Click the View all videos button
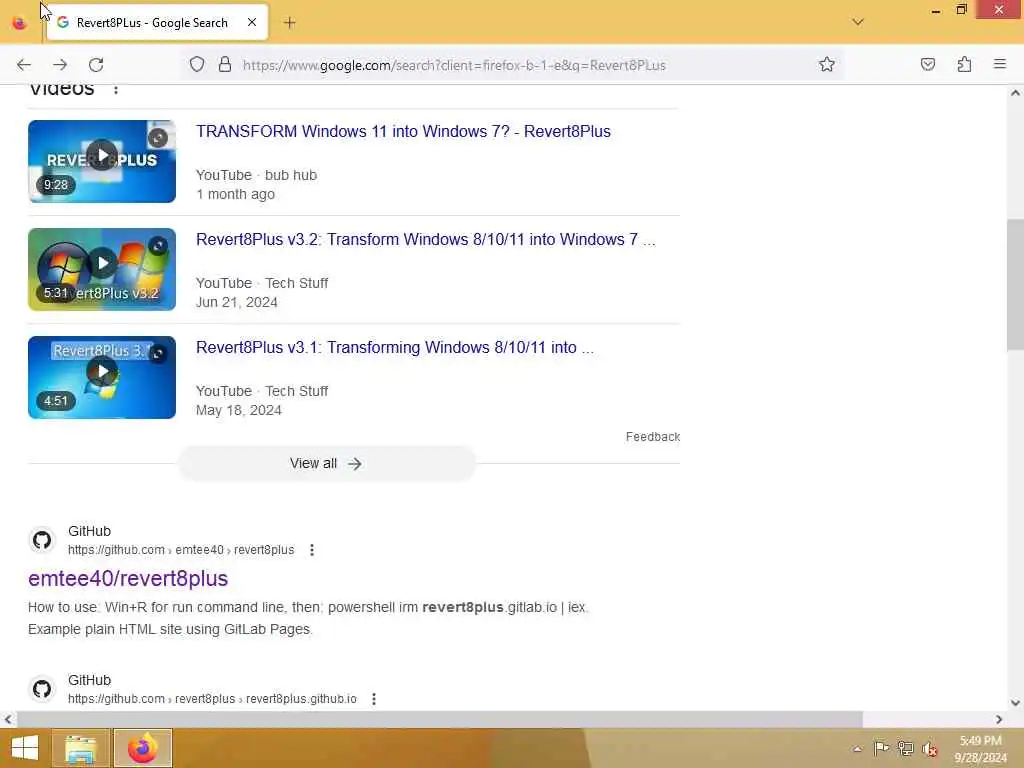The width and height of the screenshot is (1024, 768). pyautogui.click(x=327, y=463)
